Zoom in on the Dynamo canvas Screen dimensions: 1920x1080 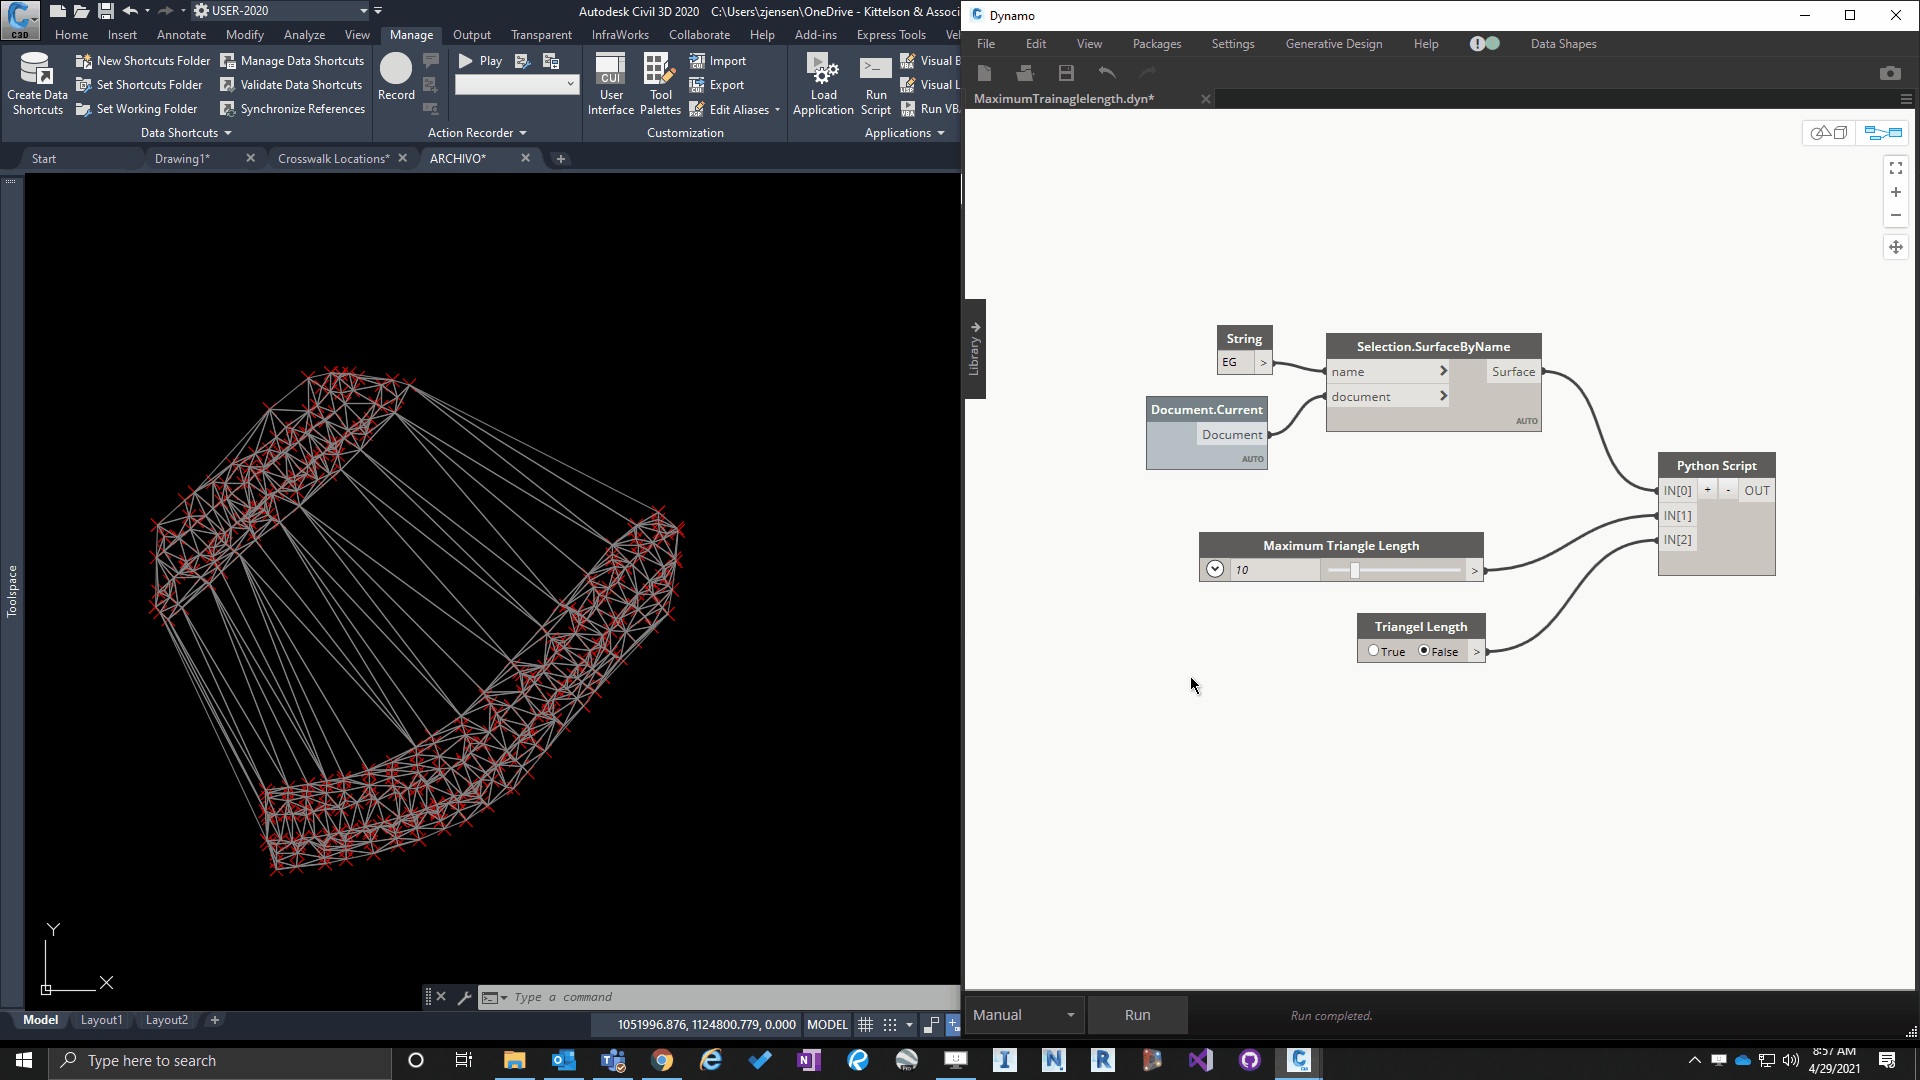pyautogui.click(x=1896, y=192)
